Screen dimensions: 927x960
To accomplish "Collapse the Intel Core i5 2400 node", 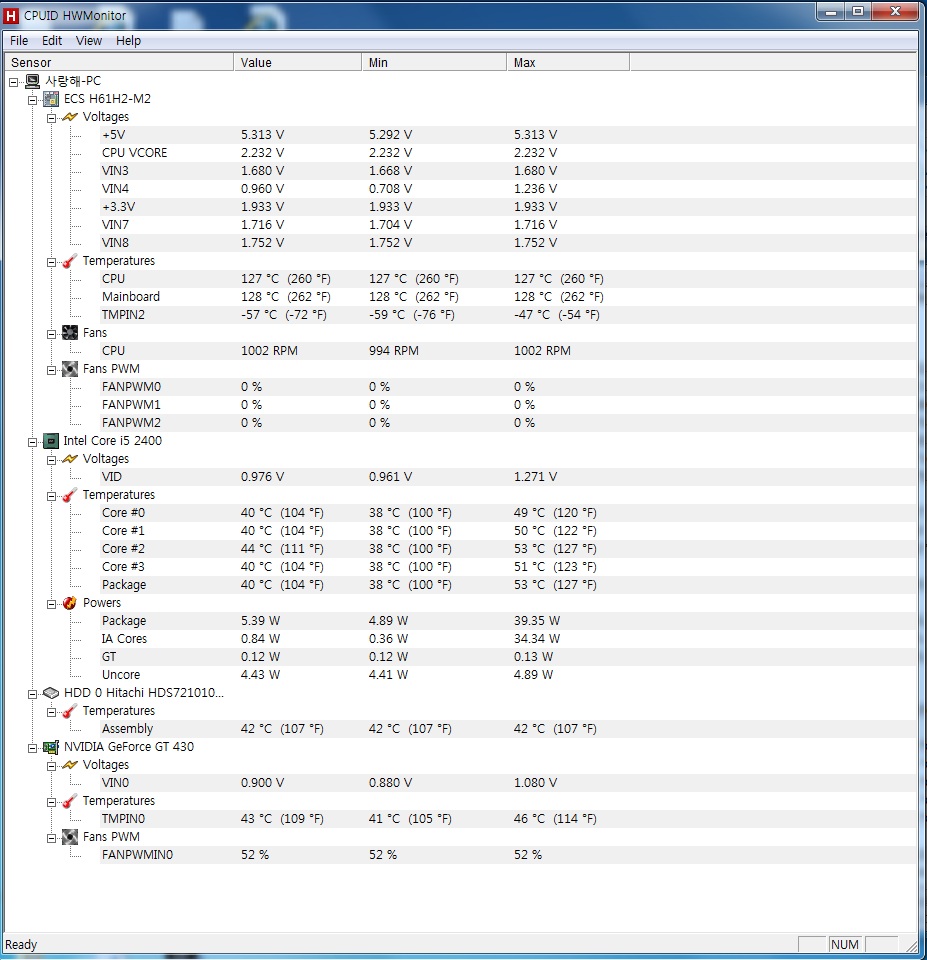I will tap(32, 442).
